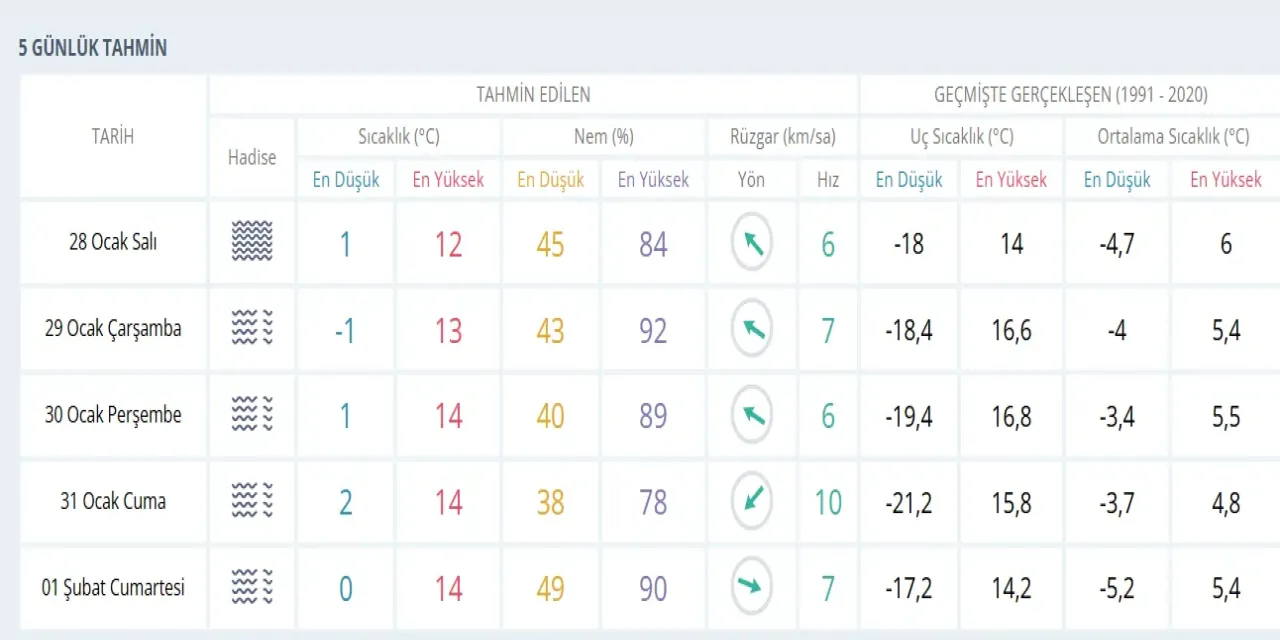Image resolution: width=1280 pixels, height=640 pixels.
Task: Select the Rüzgar (km/sa) column header
Action: pos(782,137)
